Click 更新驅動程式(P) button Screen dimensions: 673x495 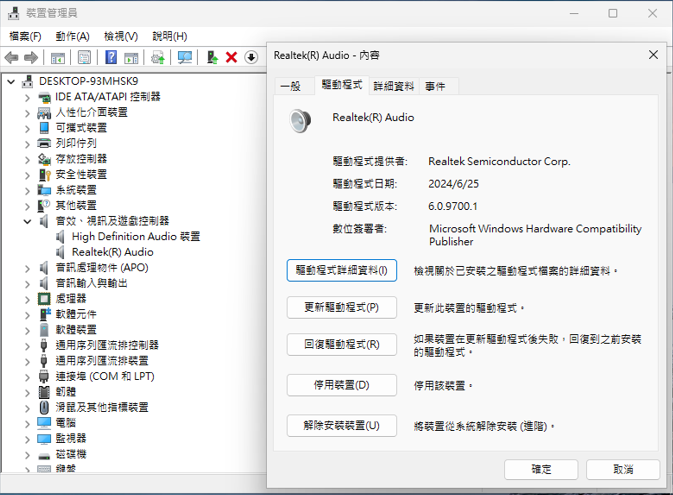(342, 307)
